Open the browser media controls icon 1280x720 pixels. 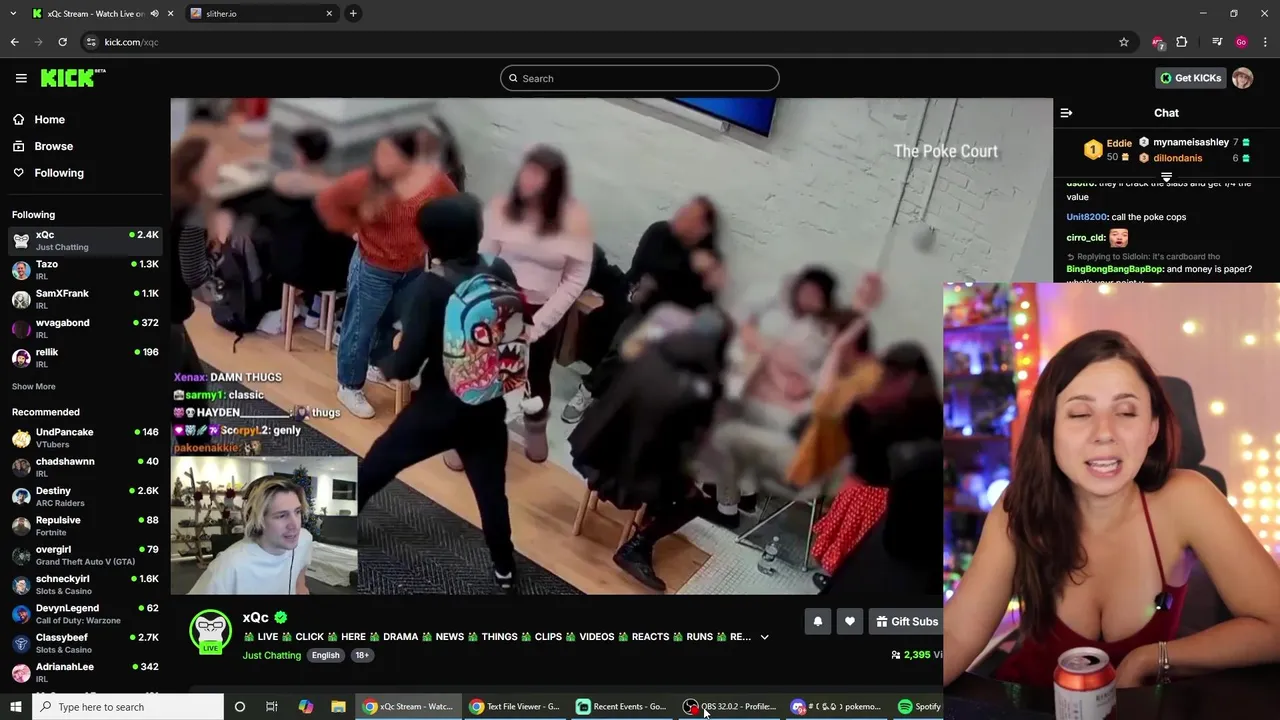click(x=1217, y=42)
